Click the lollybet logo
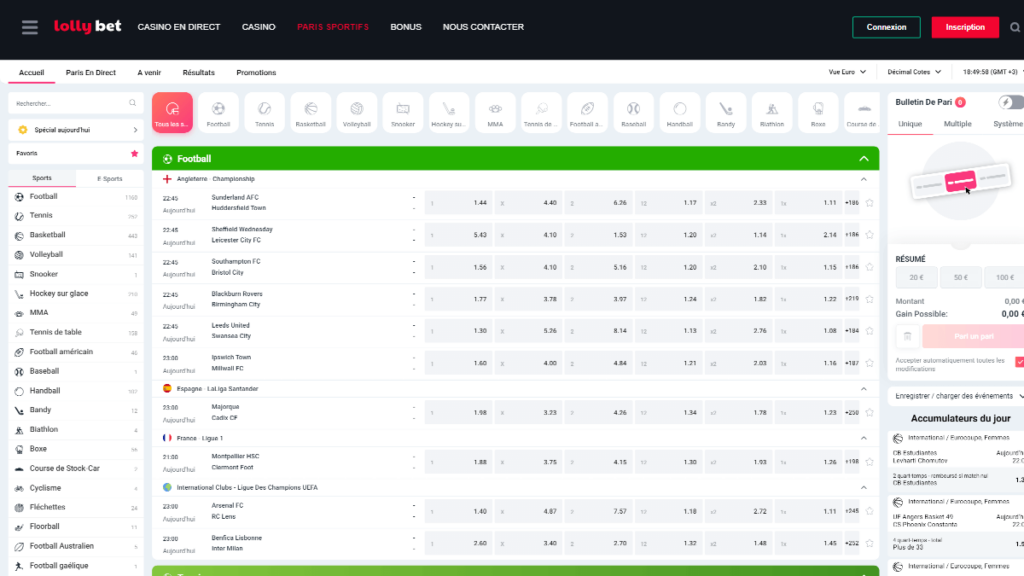Screen dimensions: 1024x576 pyautogui.click(x=88, y=26)
